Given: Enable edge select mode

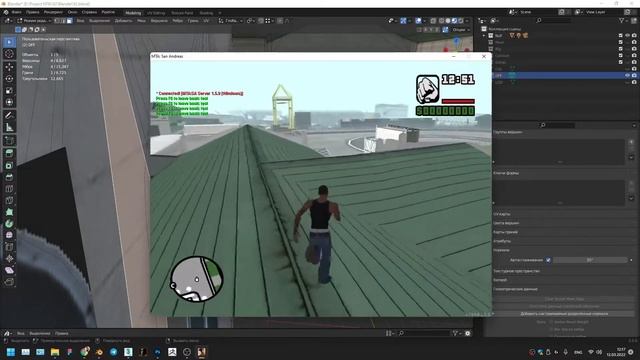Looking at the screenshot, I should (x=63, y=20).
